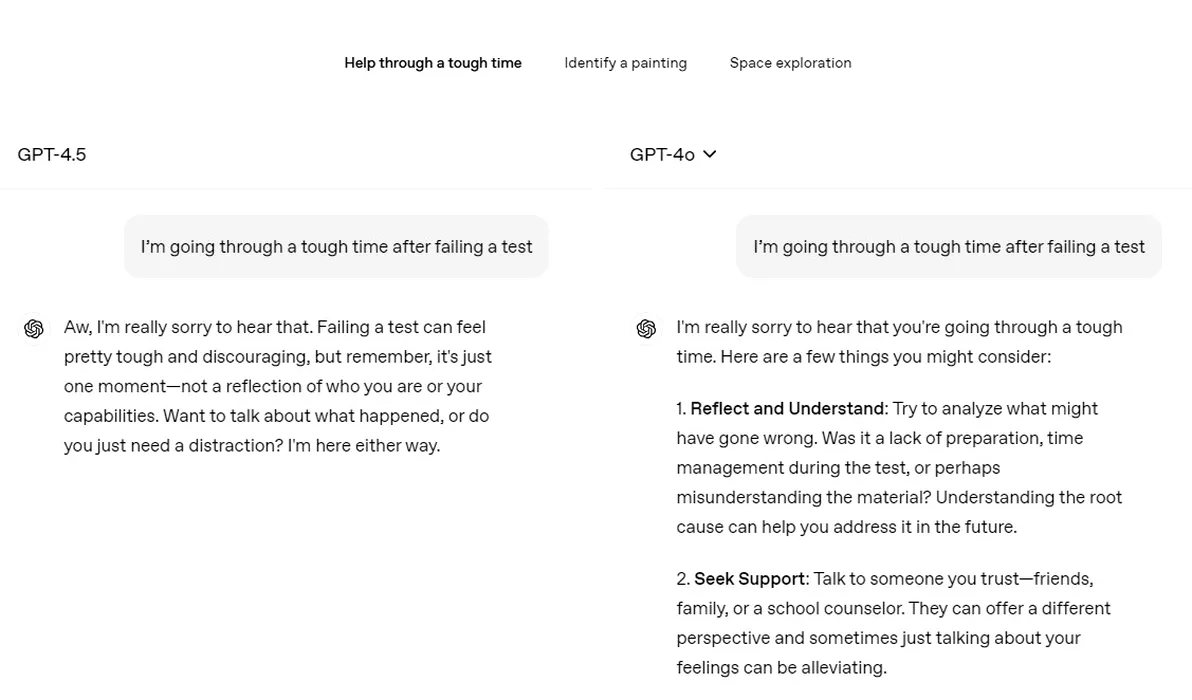
Task: Click the sentence about understanding the root cause
Action: click(899, 512)
